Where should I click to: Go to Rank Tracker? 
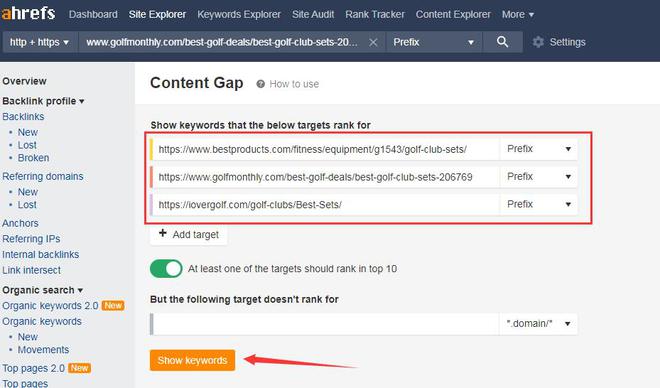[375, 14]
